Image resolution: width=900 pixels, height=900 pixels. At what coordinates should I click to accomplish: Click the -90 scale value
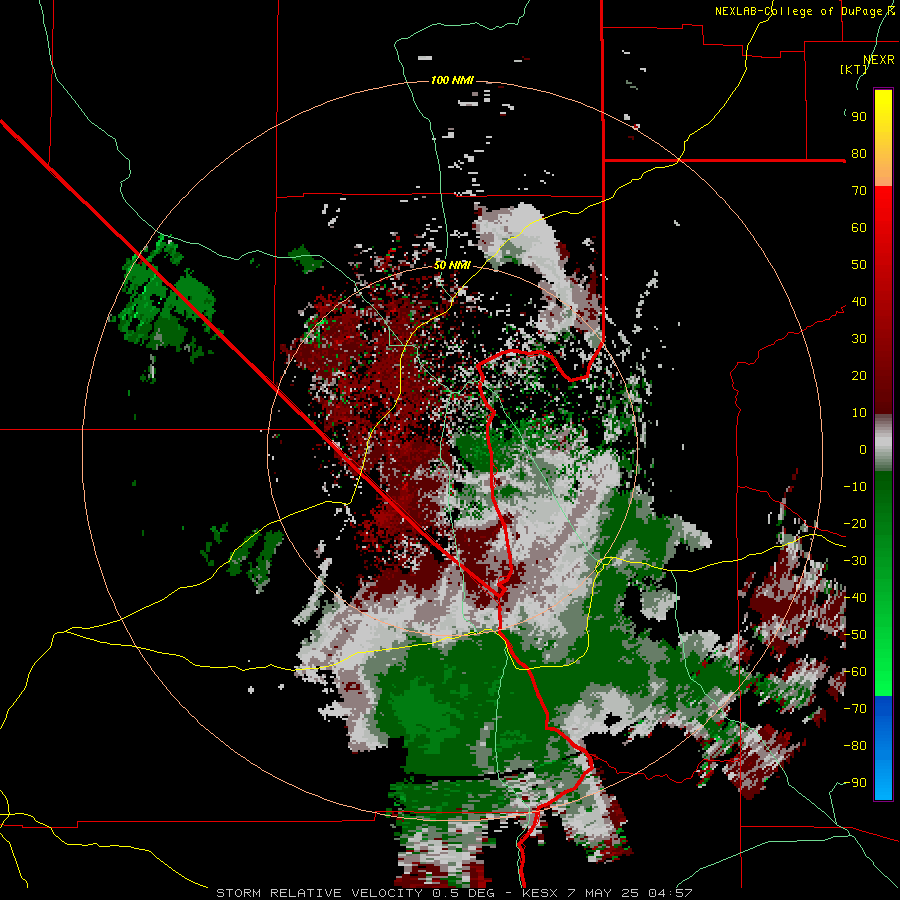click(855, 783)
